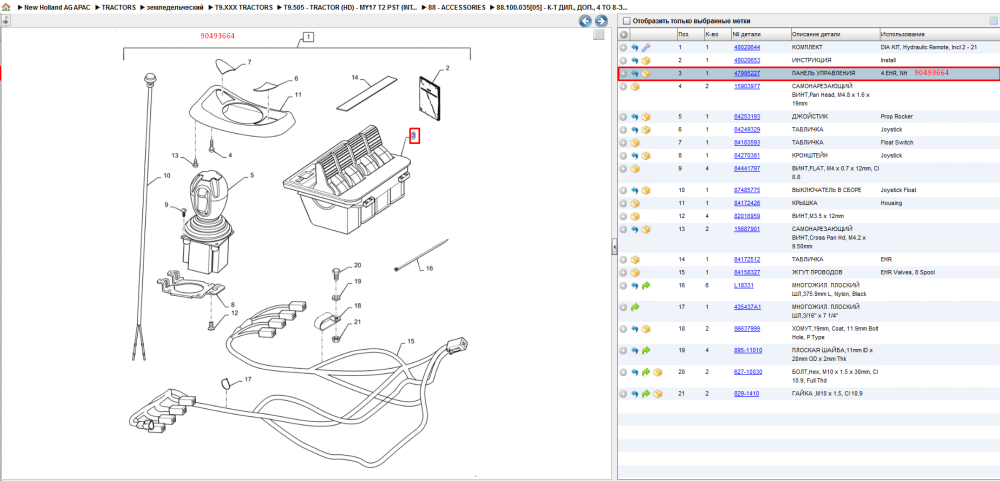Image resolution: width=1000 pixels, height=481 pixels.
Task: Click box icon for part 15903977
Action: [635, 86]
